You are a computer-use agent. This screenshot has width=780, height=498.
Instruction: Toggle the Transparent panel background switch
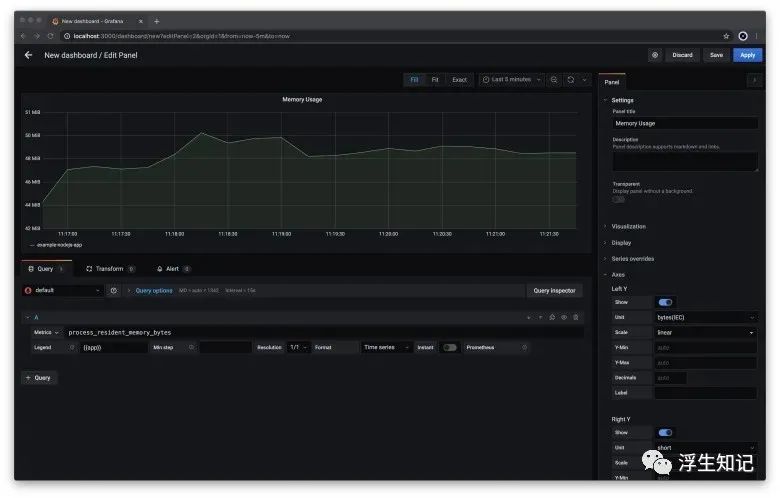[x=619, y=199]
